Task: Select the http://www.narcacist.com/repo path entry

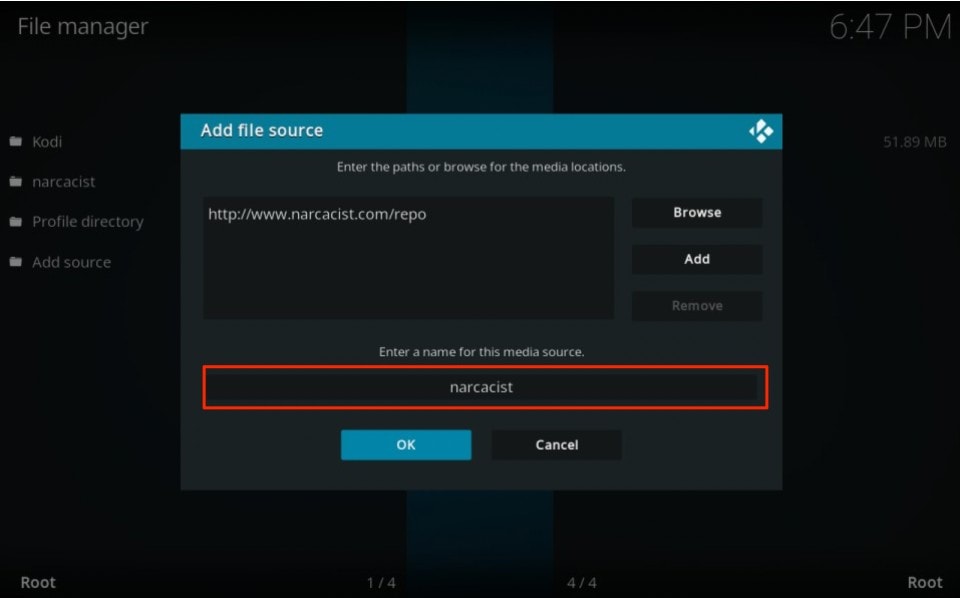Action: 317,214
